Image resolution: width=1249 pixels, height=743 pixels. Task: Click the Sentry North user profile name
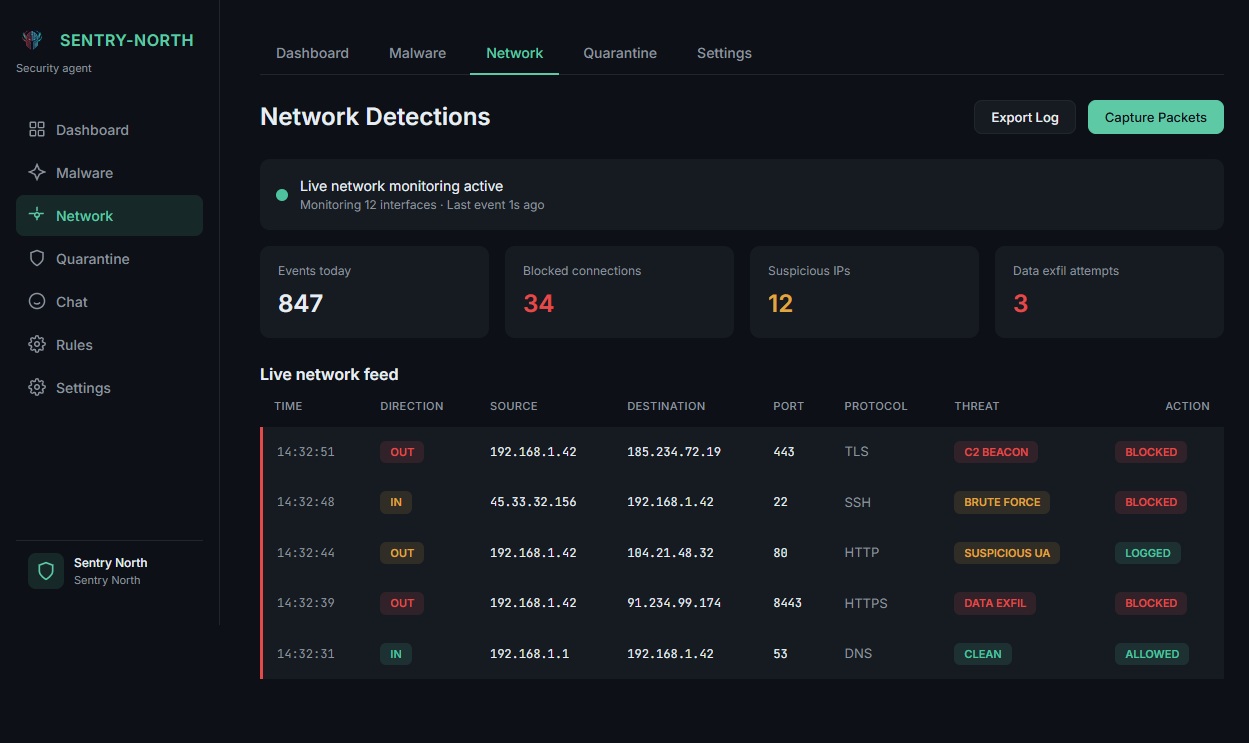110,563
